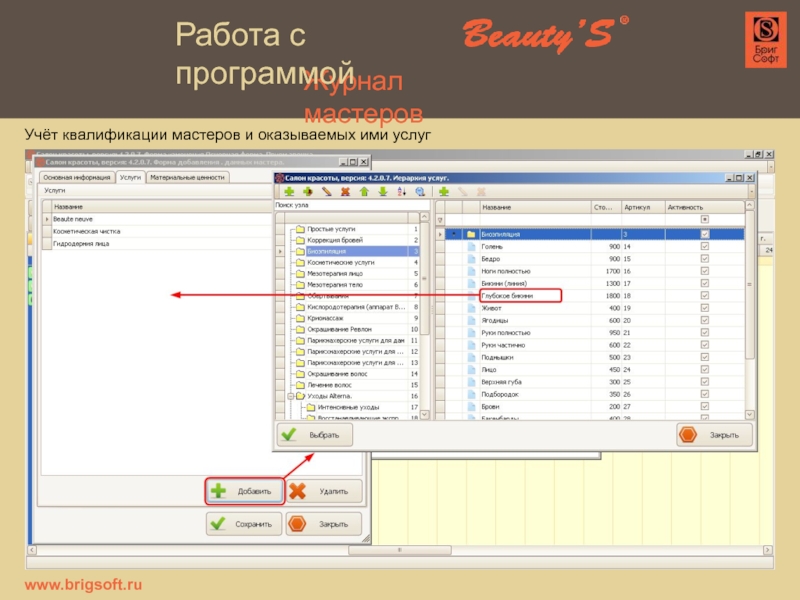Screen dimensions: 800x600
Task: Click the folder icon in the Биоэпиляция grid row
Action: pos(471,234)
